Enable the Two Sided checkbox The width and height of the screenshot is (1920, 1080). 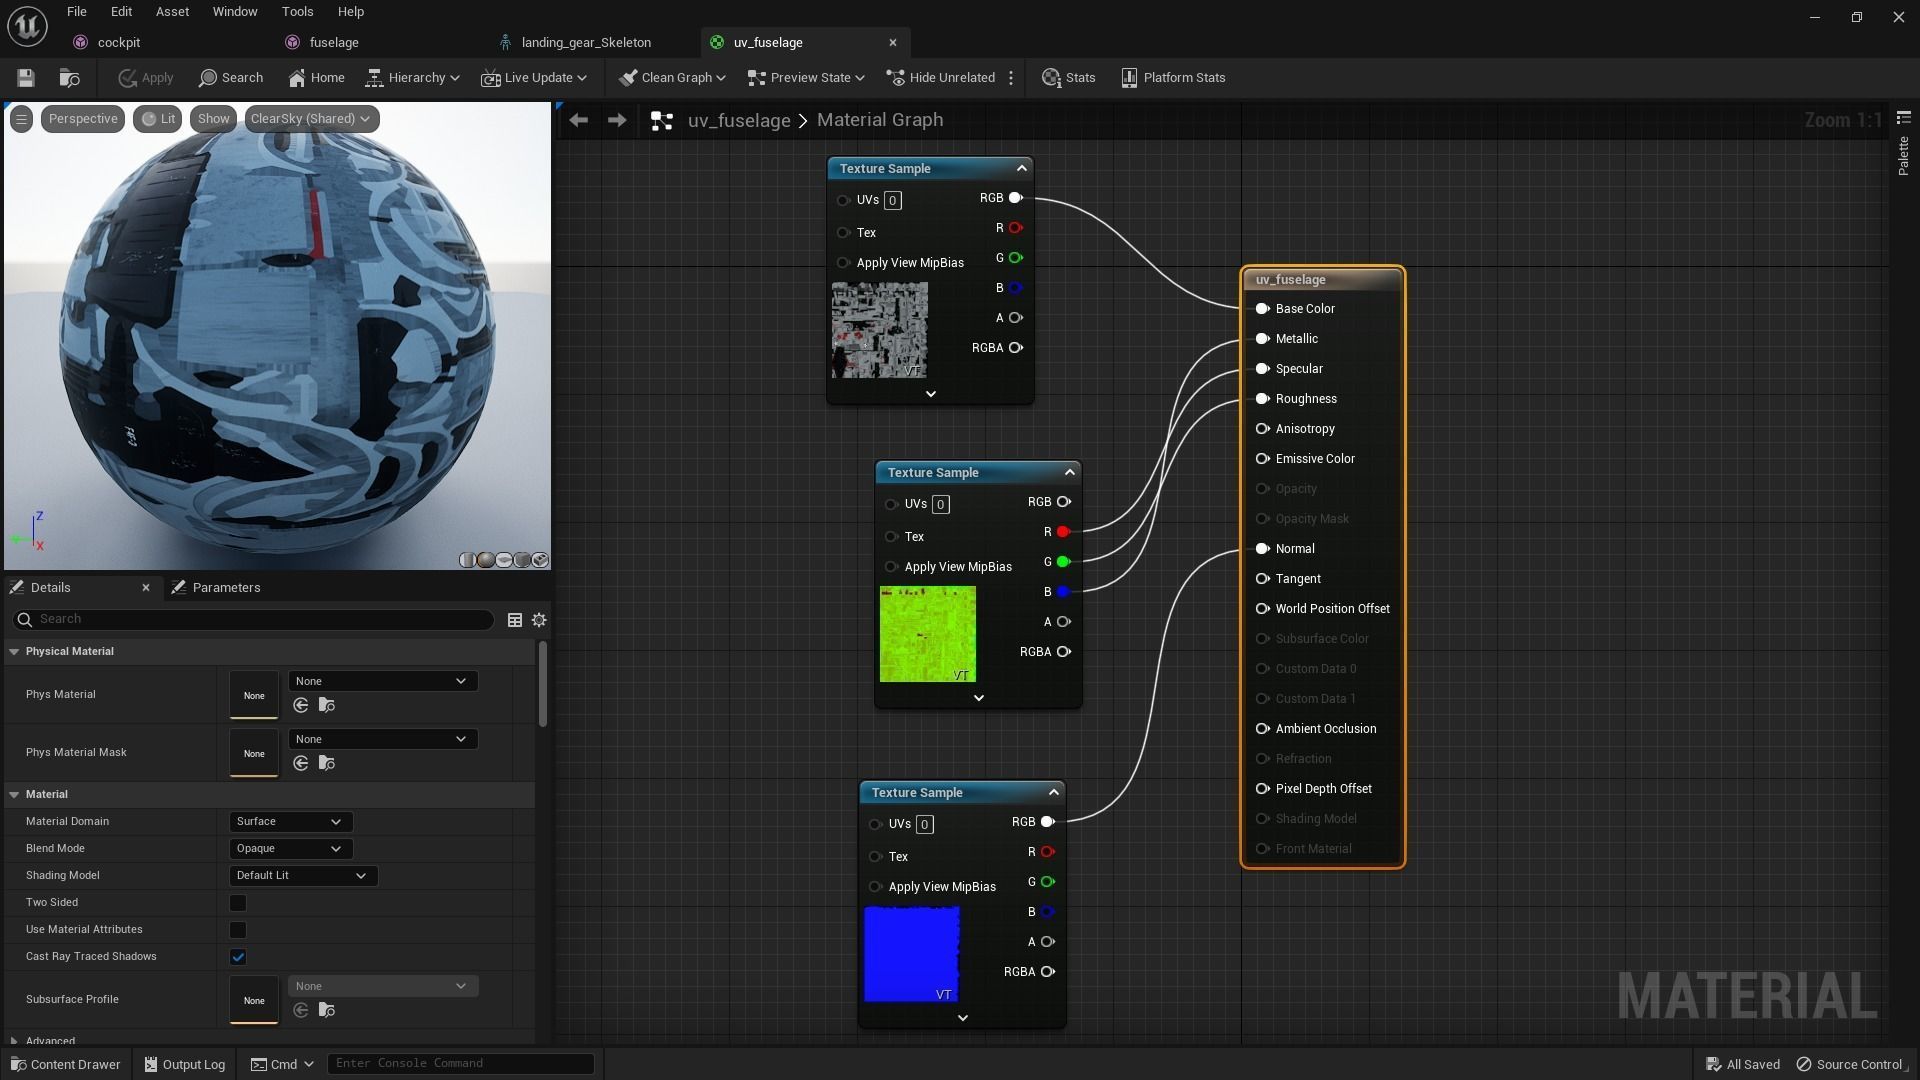238,903
